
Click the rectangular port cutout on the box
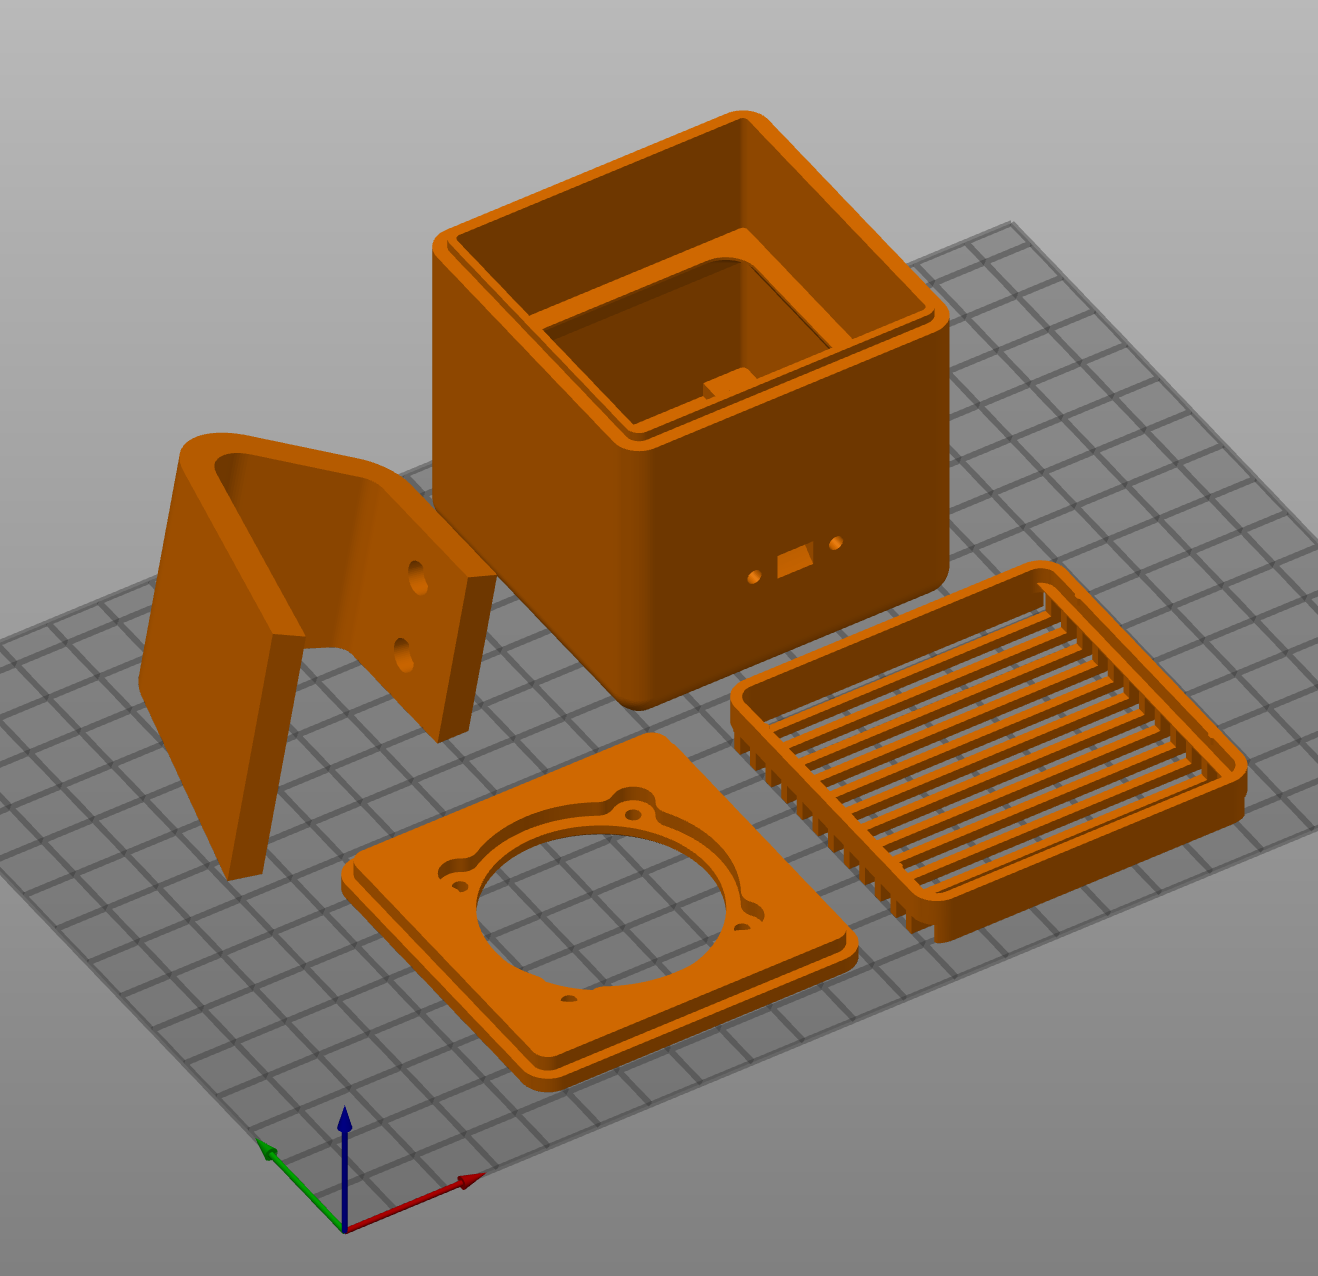(x=796, y=560)
